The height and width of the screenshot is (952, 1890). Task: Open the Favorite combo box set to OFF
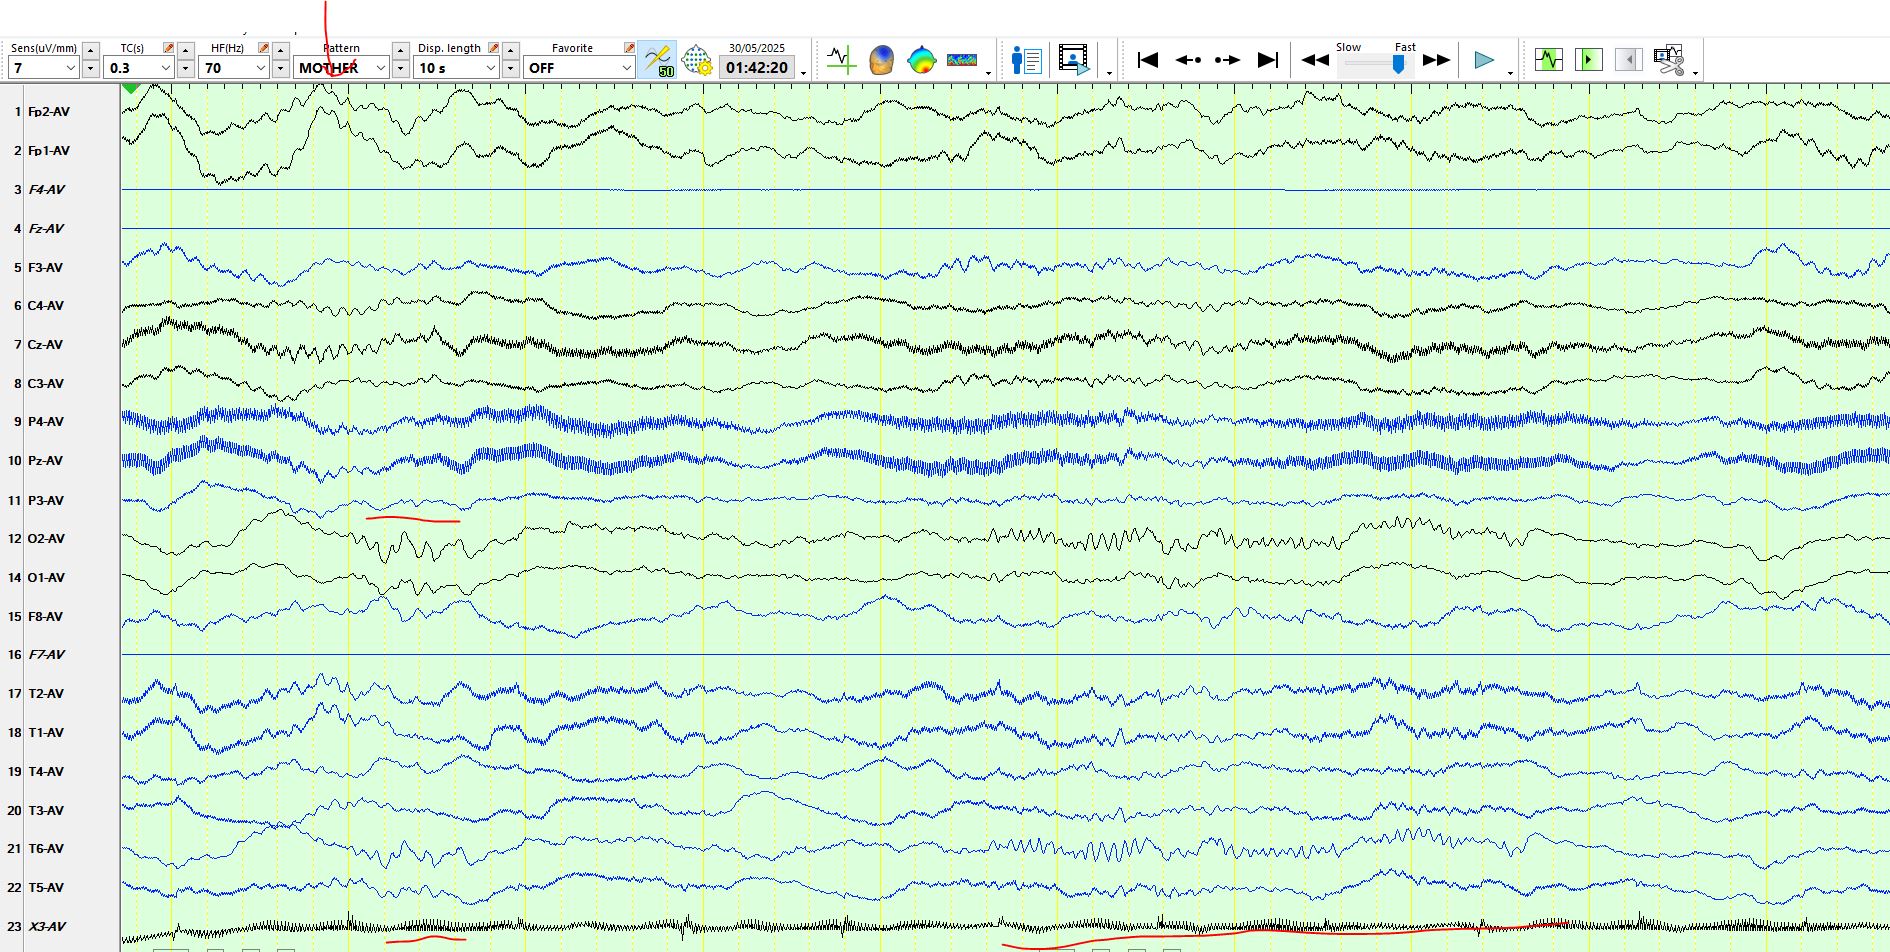click(x=626, y=68)
